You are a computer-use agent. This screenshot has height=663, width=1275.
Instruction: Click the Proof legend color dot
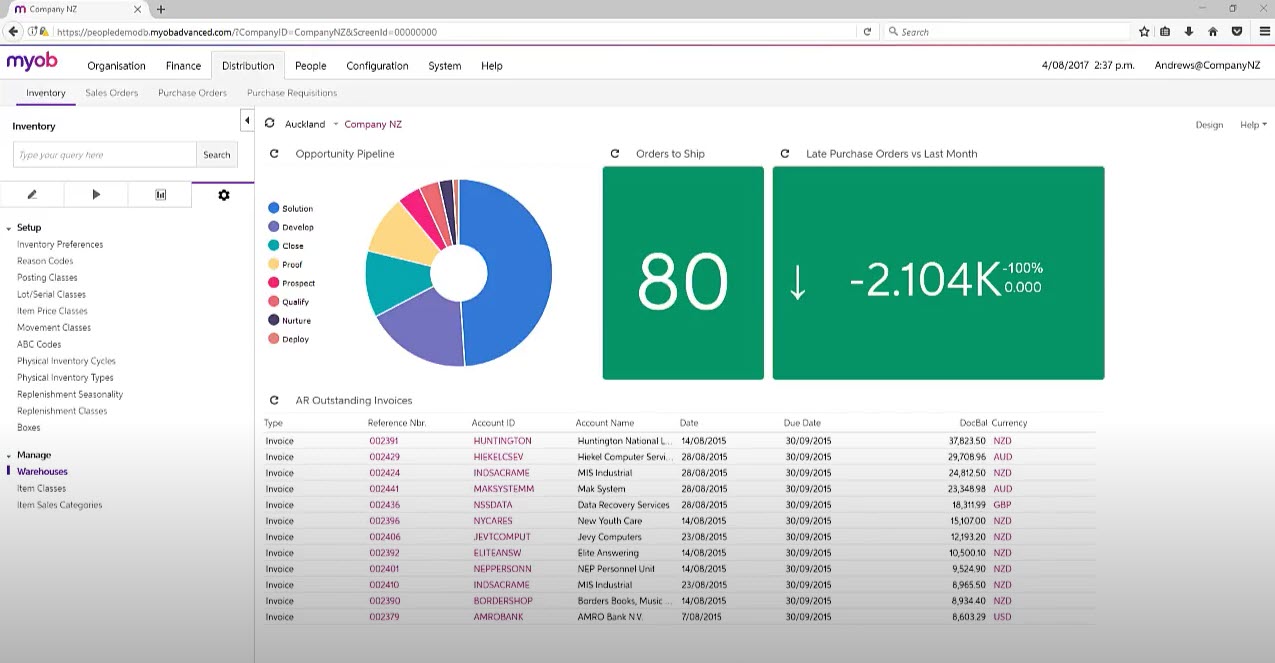273,264
